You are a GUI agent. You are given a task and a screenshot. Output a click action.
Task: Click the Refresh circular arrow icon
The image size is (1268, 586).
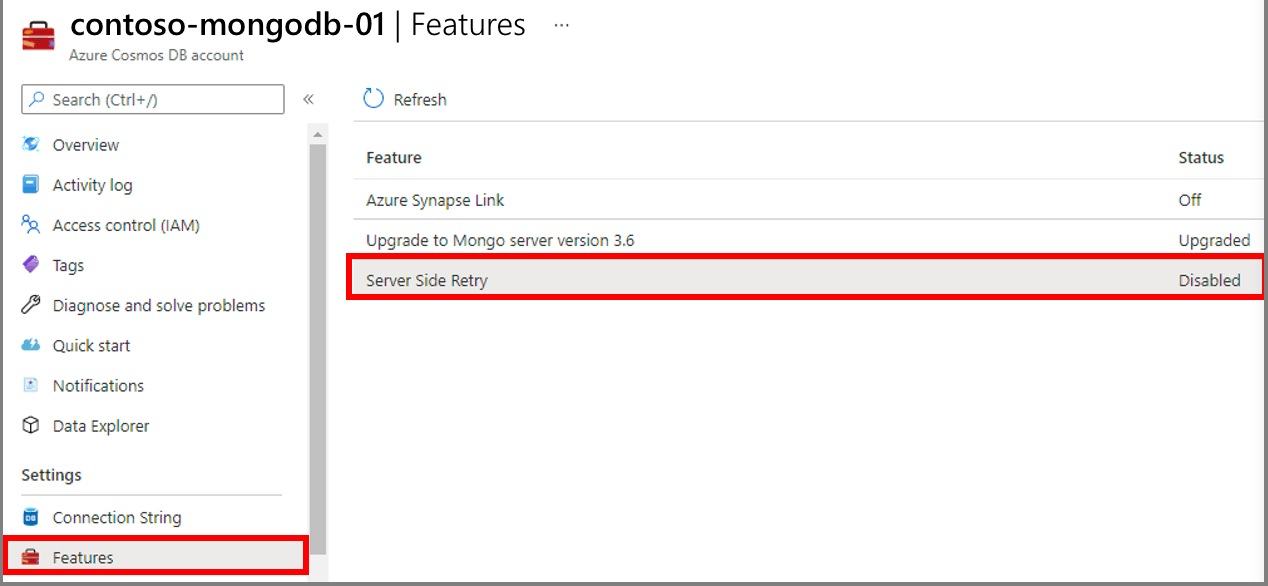374,98
